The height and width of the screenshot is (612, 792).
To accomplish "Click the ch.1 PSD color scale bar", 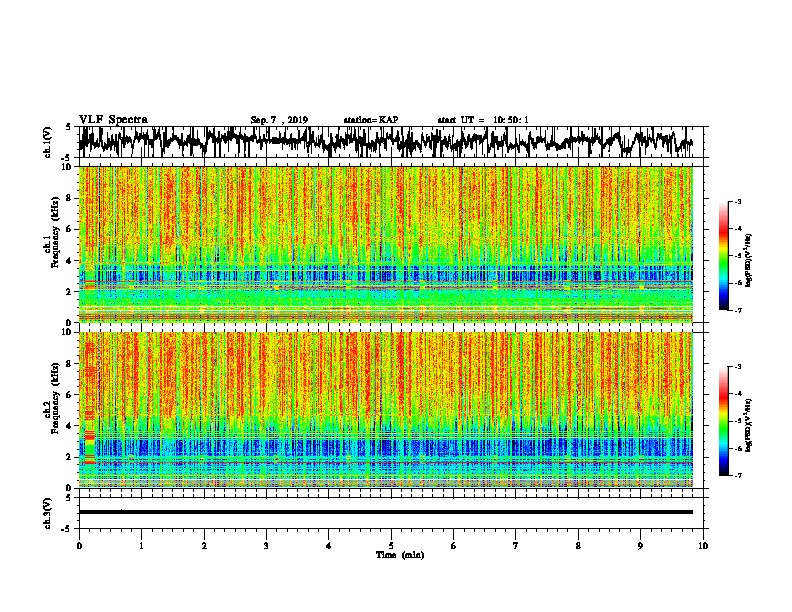I will point(724,256).
